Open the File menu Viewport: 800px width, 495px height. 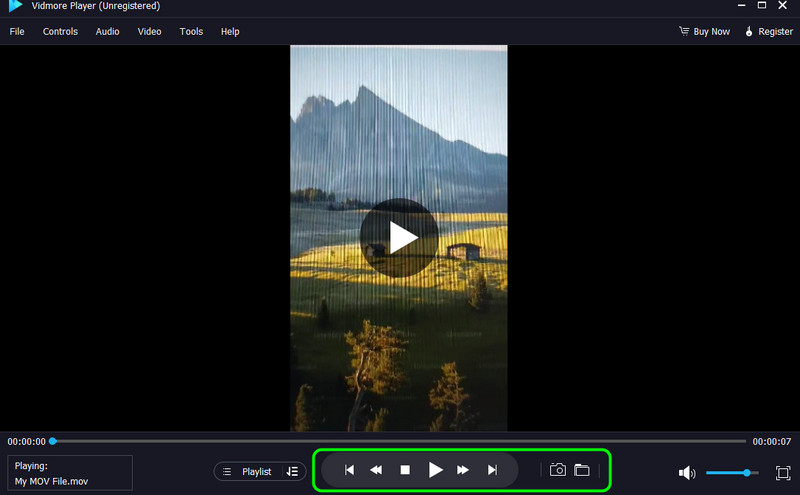tap(17, 32)
